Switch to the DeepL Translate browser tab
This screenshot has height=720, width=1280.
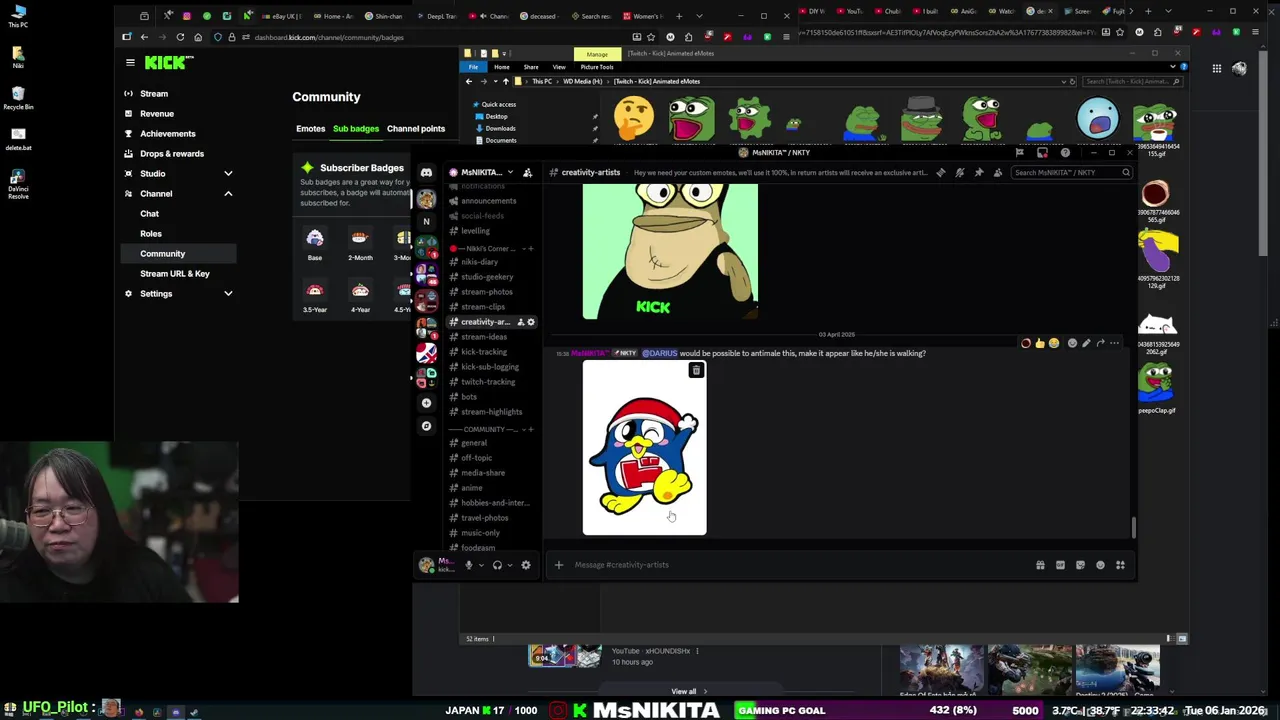pyautogui.click(x=435, y=16)
